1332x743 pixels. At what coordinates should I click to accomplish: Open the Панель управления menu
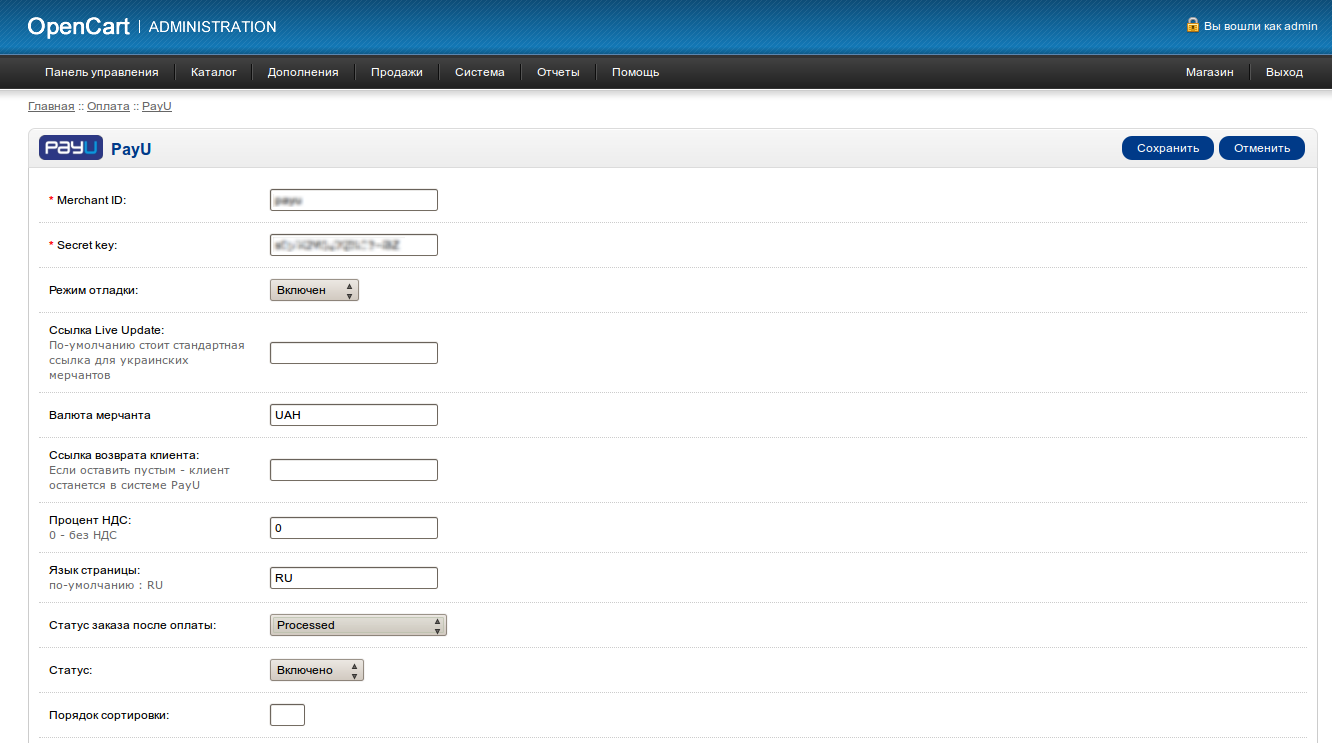pyautogui.click(x=102, y=72)
